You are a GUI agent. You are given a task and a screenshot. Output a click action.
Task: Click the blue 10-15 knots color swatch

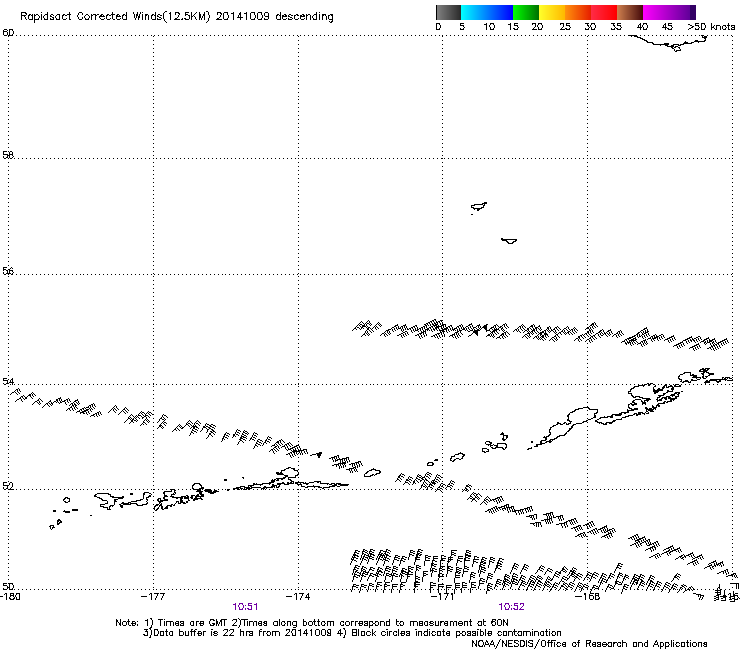500,12
